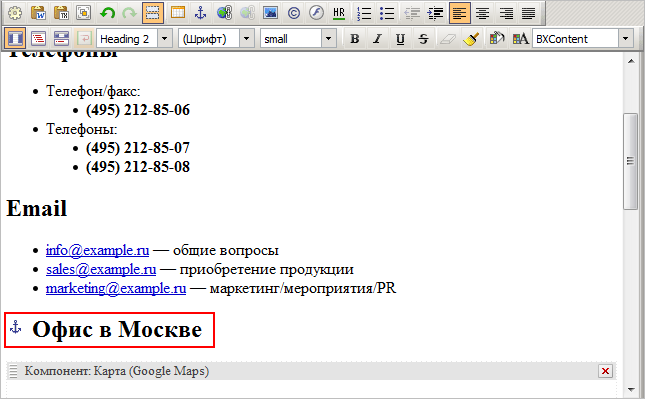Click phone number (495) 212-85-07
Viewport: 645px width, 399px height.
(x=138, y=148)
